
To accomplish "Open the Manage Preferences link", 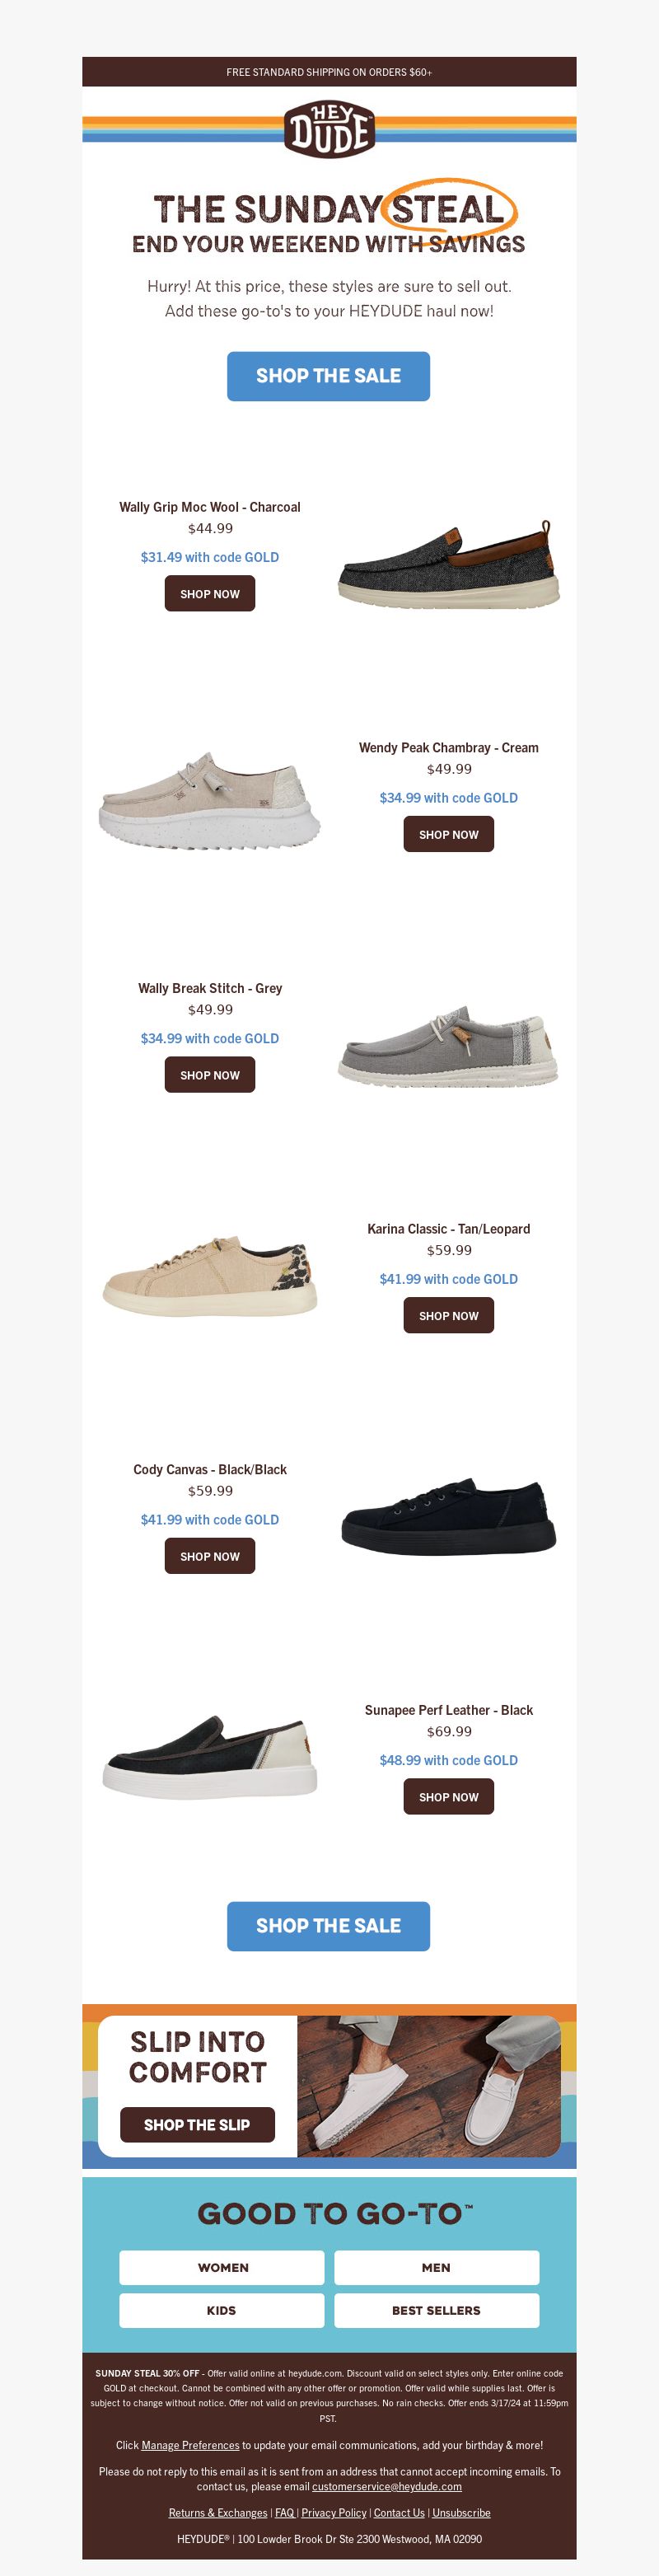I will [x=190, y=2445].
